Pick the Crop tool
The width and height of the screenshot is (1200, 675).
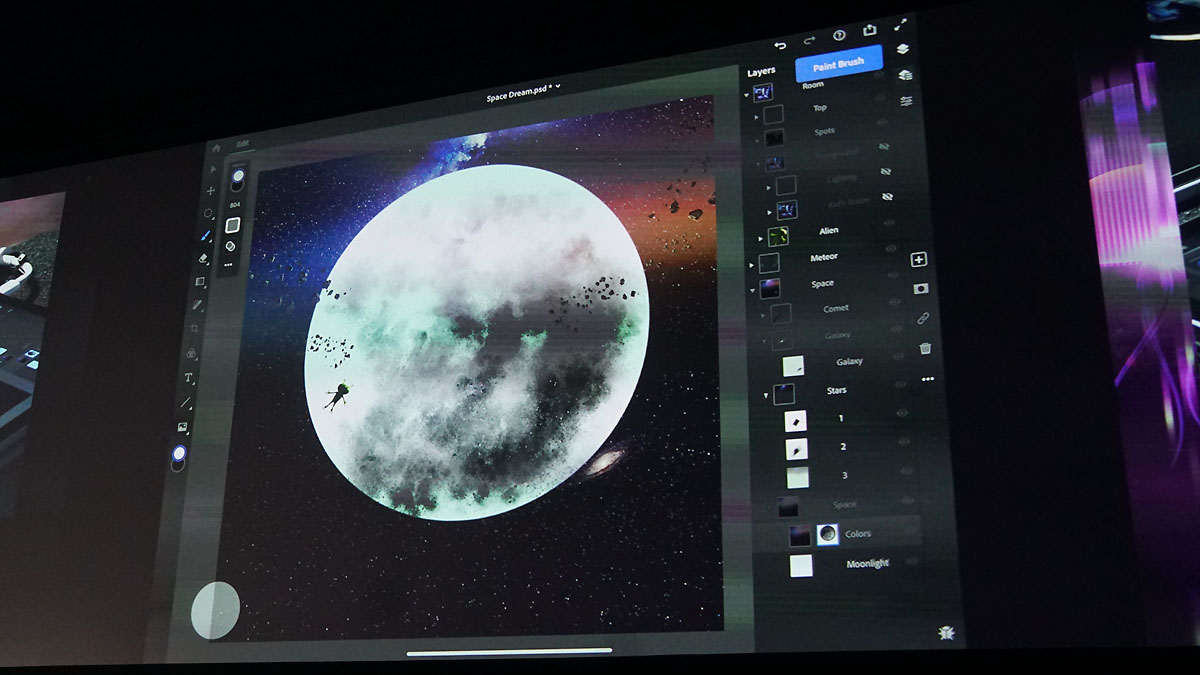(195, 328)
